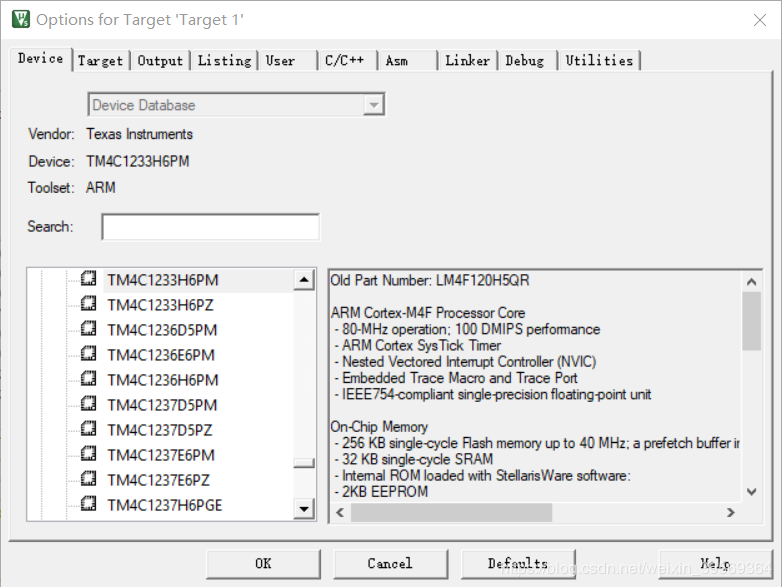Switch to the Utilities tab

pos(599,61)
